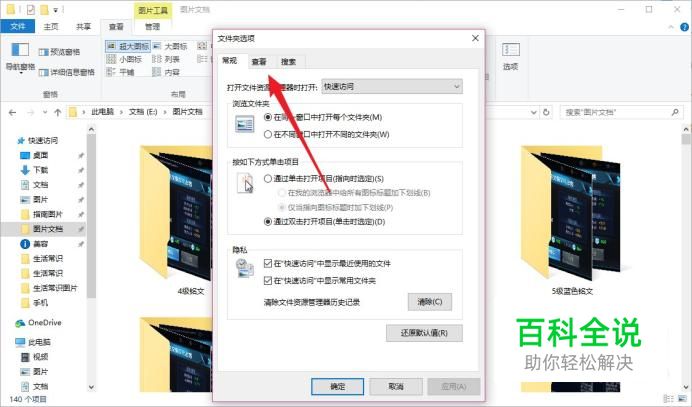Toggle 在快速访问中显示常用文件夹 checkbox
This screenshot has height=407, width=692.
click(x=267, y=280)
